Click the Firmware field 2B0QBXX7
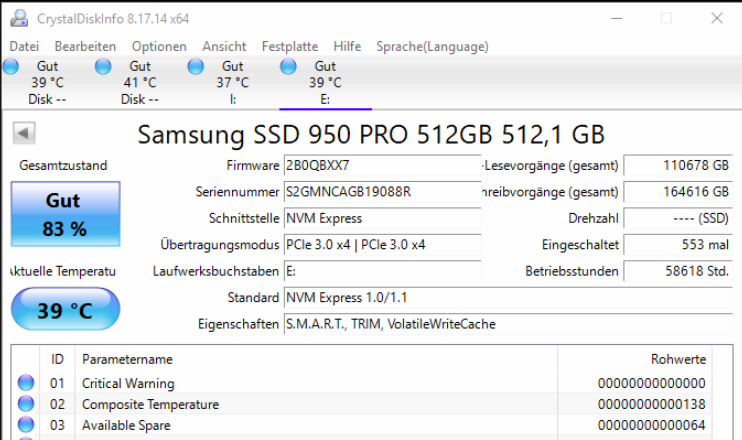The width and height of the screenshot is (742, 440). point(382,166)
